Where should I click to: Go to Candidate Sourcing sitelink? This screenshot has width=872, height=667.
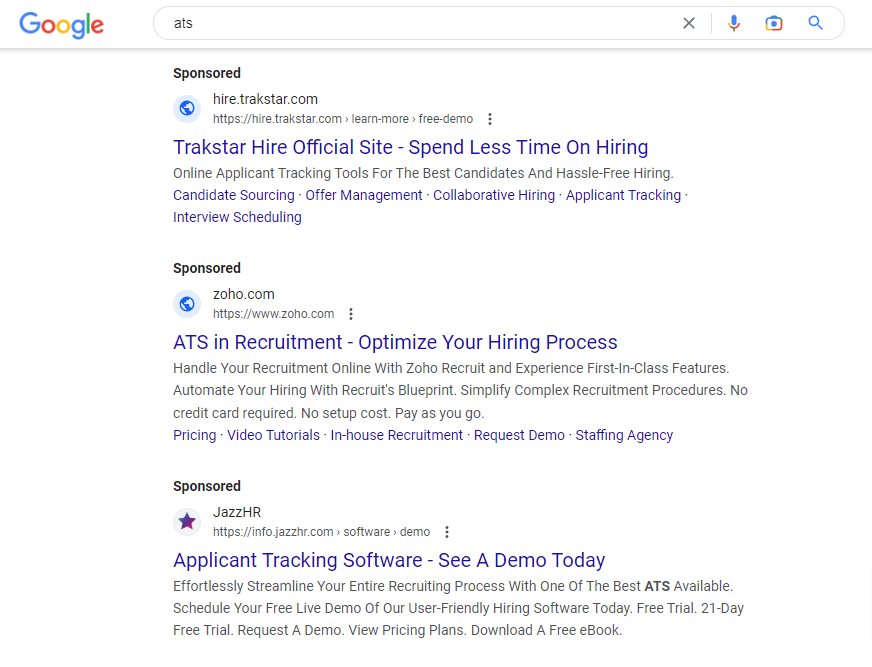tap(234, 195)
